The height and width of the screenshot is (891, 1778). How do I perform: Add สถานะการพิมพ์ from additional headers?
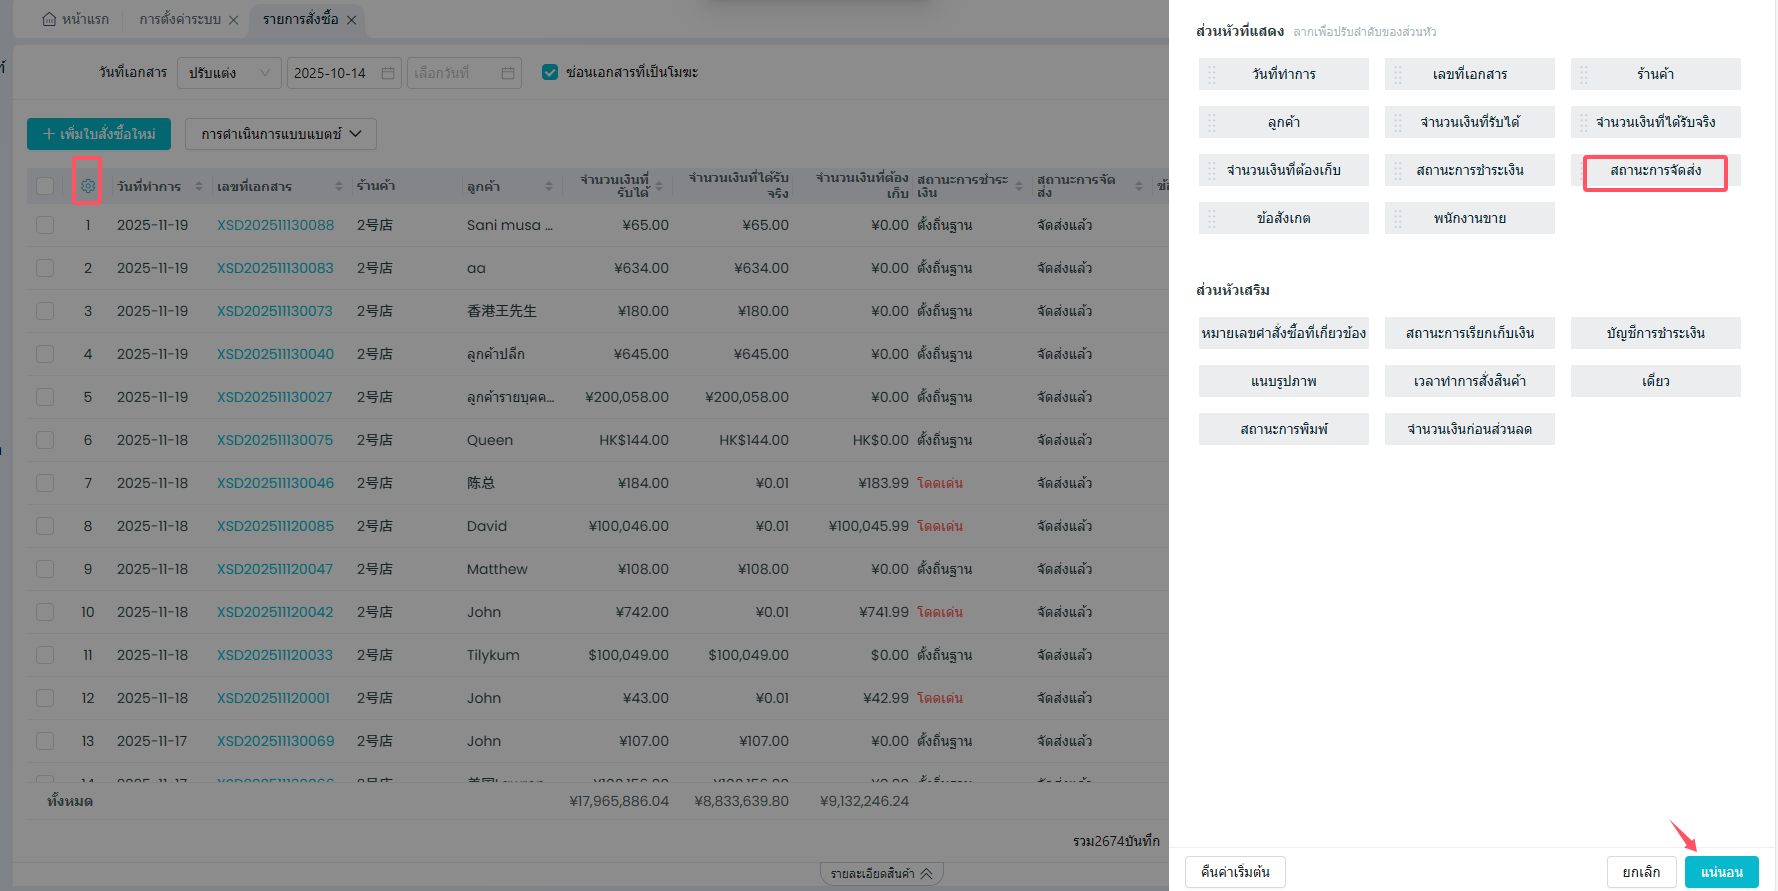click(1283, 429)
